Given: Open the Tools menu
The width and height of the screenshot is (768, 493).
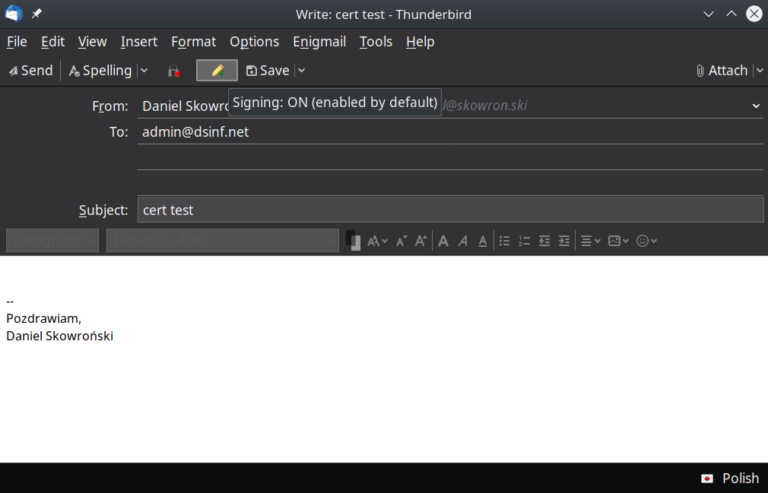Looking at the screenshot, I should 376,42.
